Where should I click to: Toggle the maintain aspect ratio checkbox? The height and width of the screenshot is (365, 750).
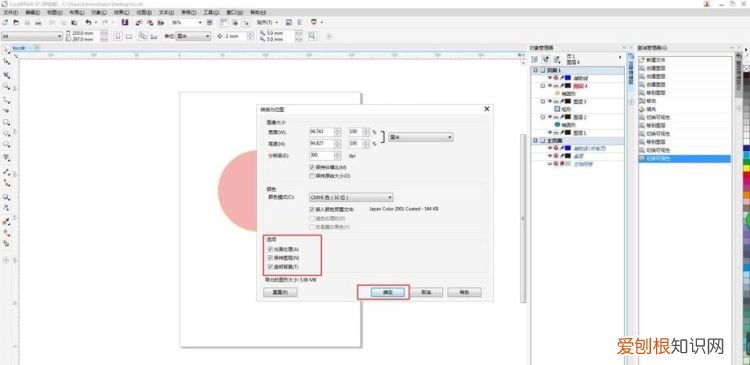point(312,167)
